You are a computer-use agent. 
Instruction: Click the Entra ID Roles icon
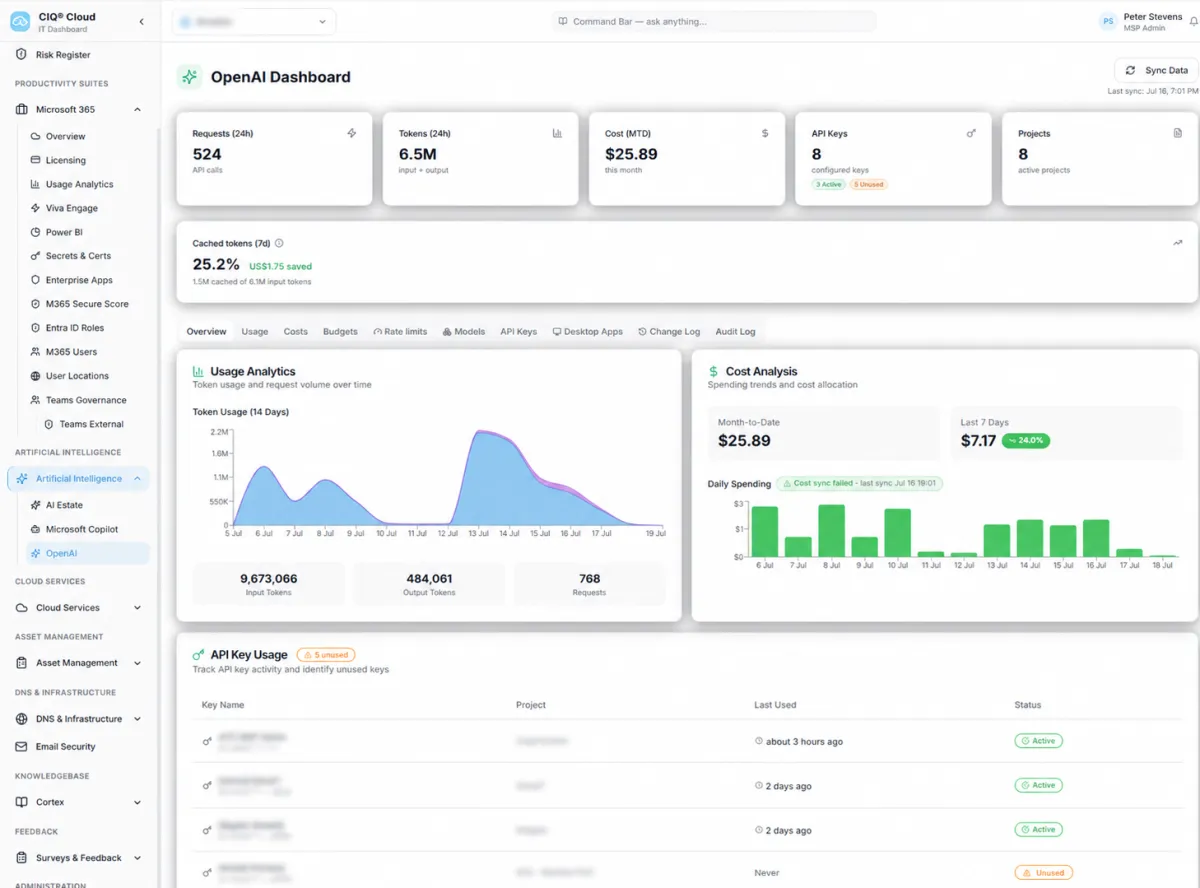click(x=36, y=328)
